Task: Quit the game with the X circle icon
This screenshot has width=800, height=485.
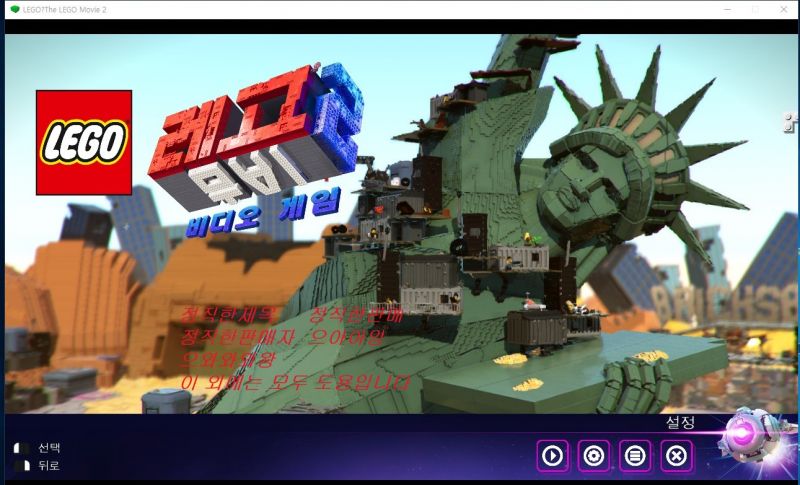Action: 677,455
